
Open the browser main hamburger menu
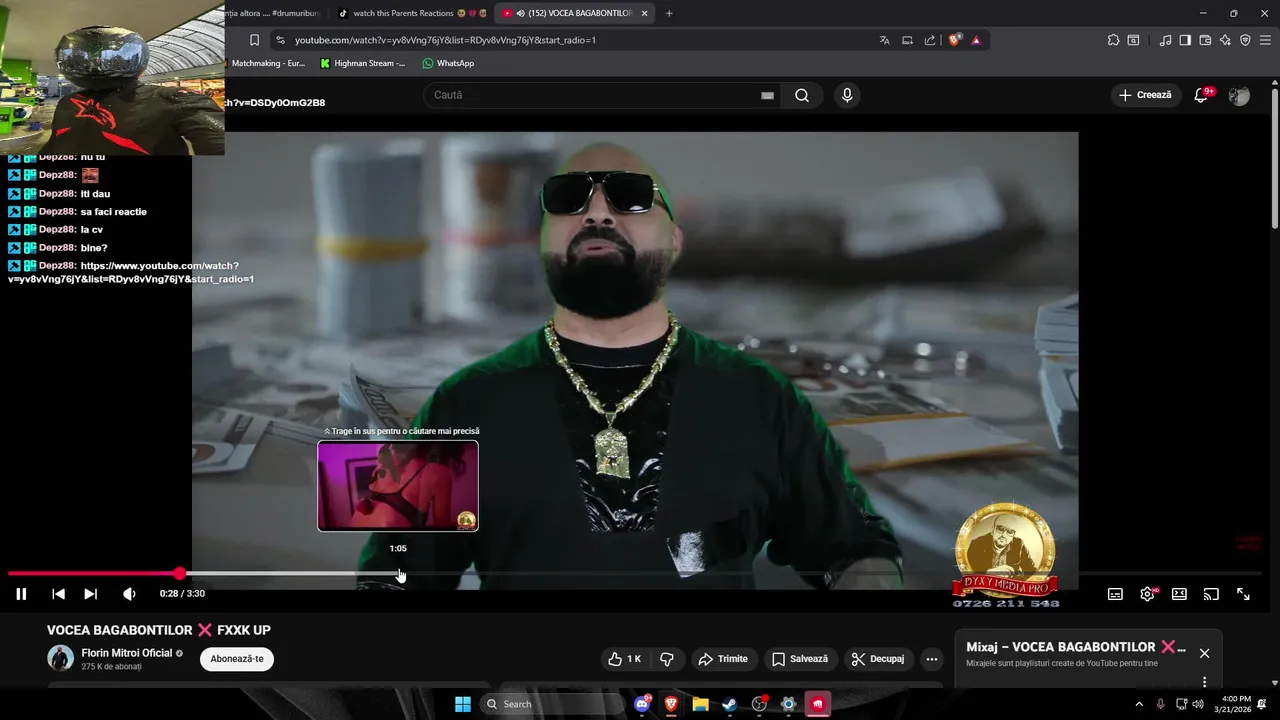coord(1265,40)
